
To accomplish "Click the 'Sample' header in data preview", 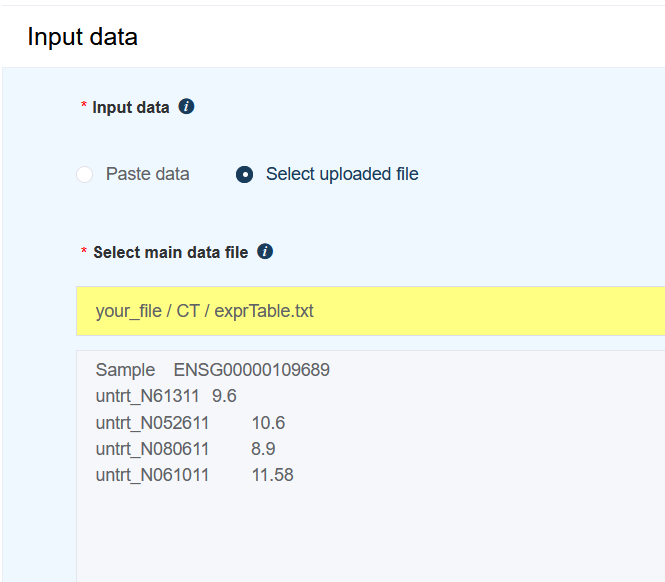I will click(125, 370).
